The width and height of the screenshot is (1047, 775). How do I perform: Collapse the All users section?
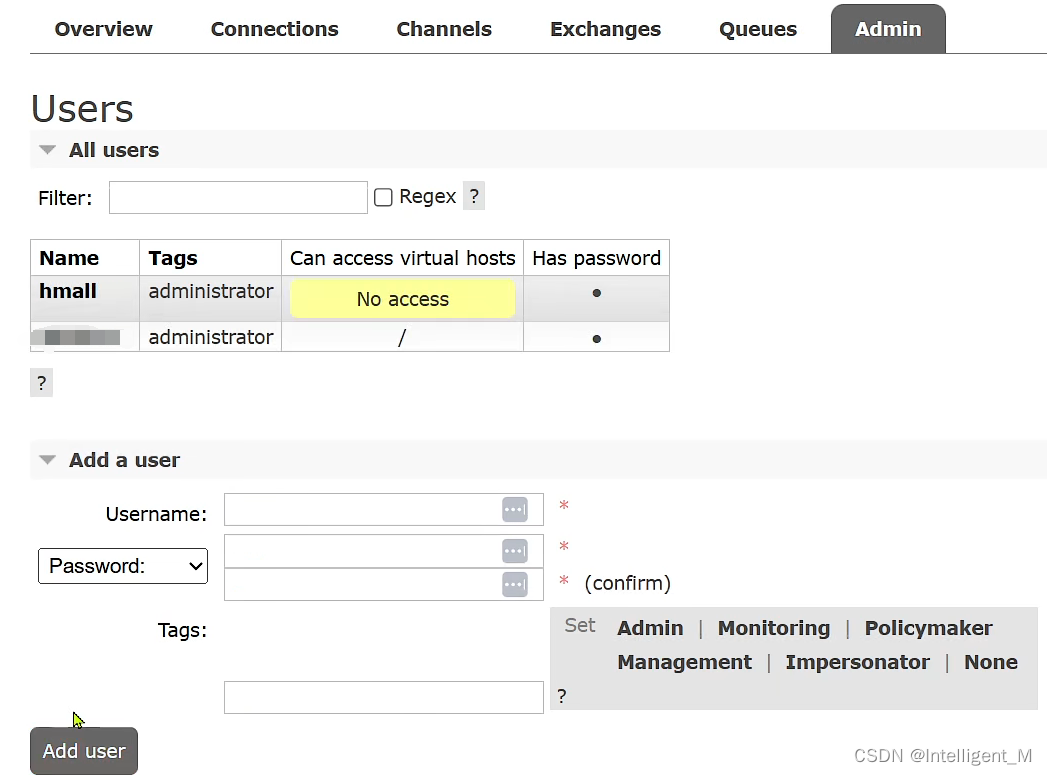[48, 150]
